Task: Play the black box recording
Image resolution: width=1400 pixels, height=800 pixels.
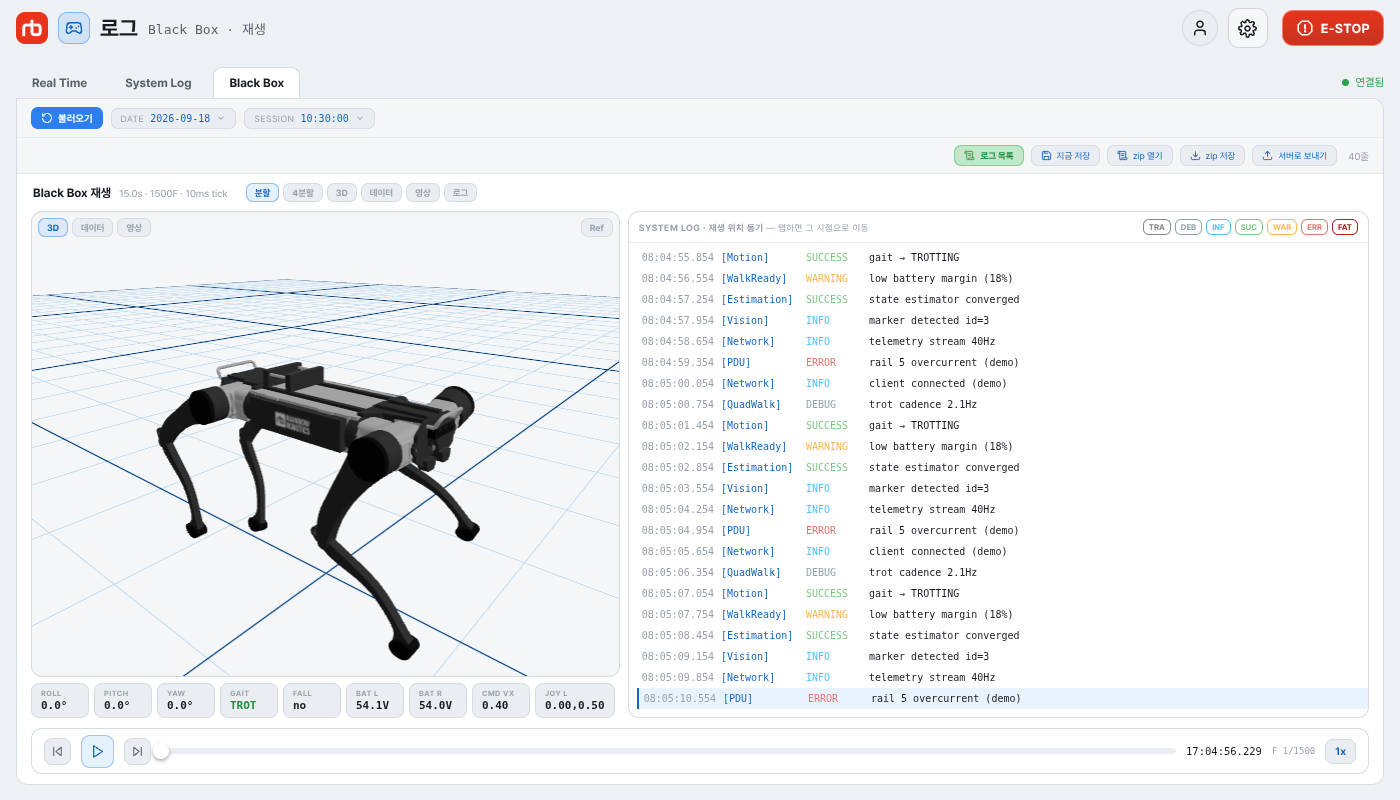Action: (97, 751)
